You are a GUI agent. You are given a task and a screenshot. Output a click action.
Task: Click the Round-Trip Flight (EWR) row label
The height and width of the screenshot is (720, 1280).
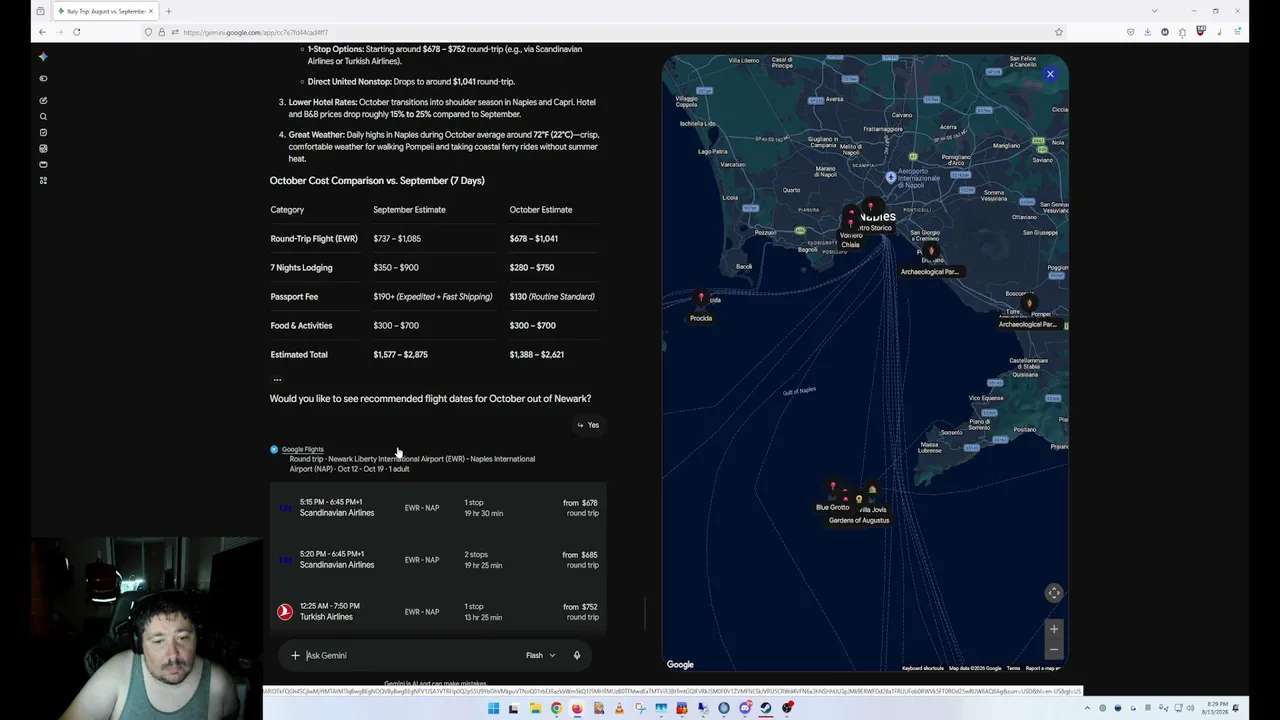(x=314, y=239)
